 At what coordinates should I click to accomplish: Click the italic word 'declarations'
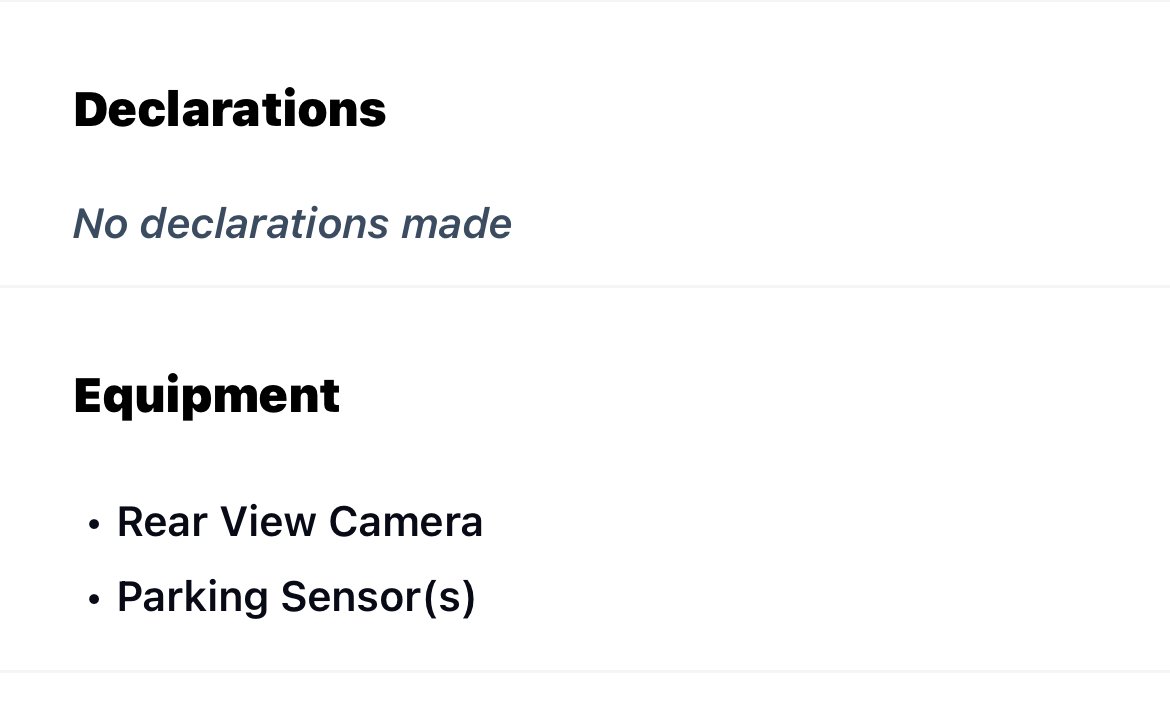coord(264,224)
